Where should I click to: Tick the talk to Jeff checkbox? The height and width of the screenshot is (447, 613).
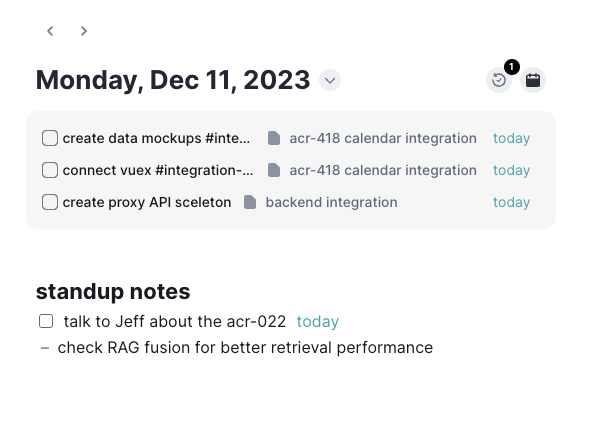pyautogui.click(x=46, y=321)
